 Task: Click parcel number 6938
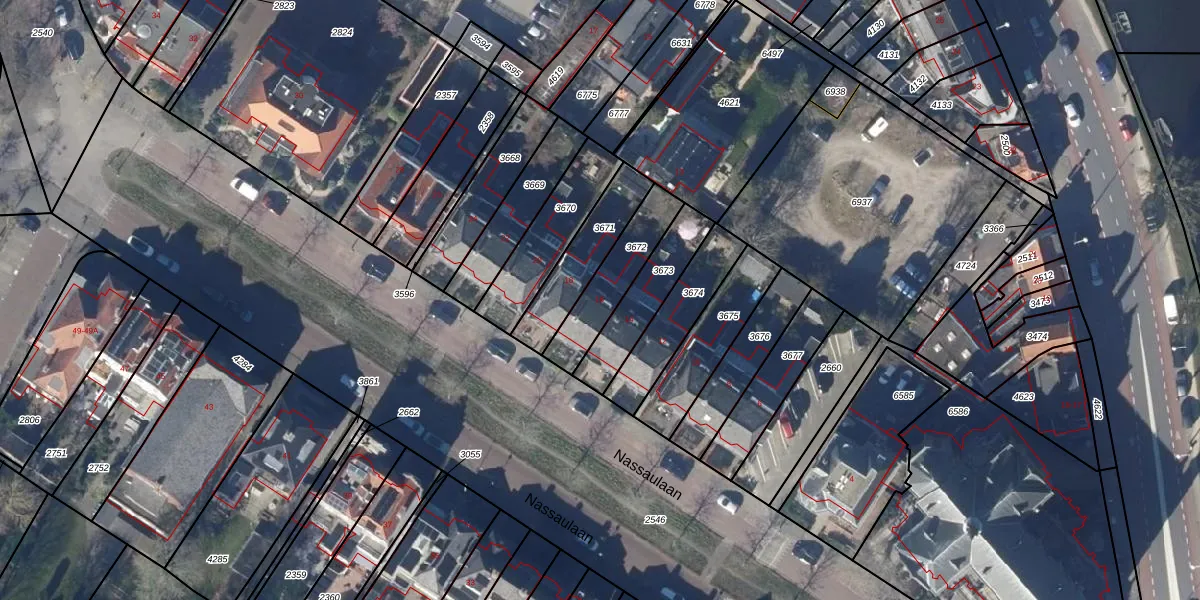[x=835, y=92]
